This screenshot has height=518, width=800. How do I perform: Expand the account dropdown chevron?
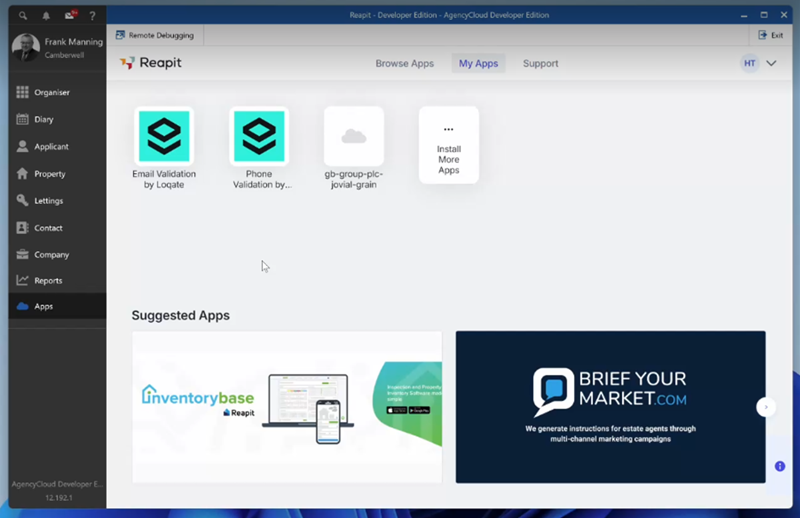[x=771, y=63]
